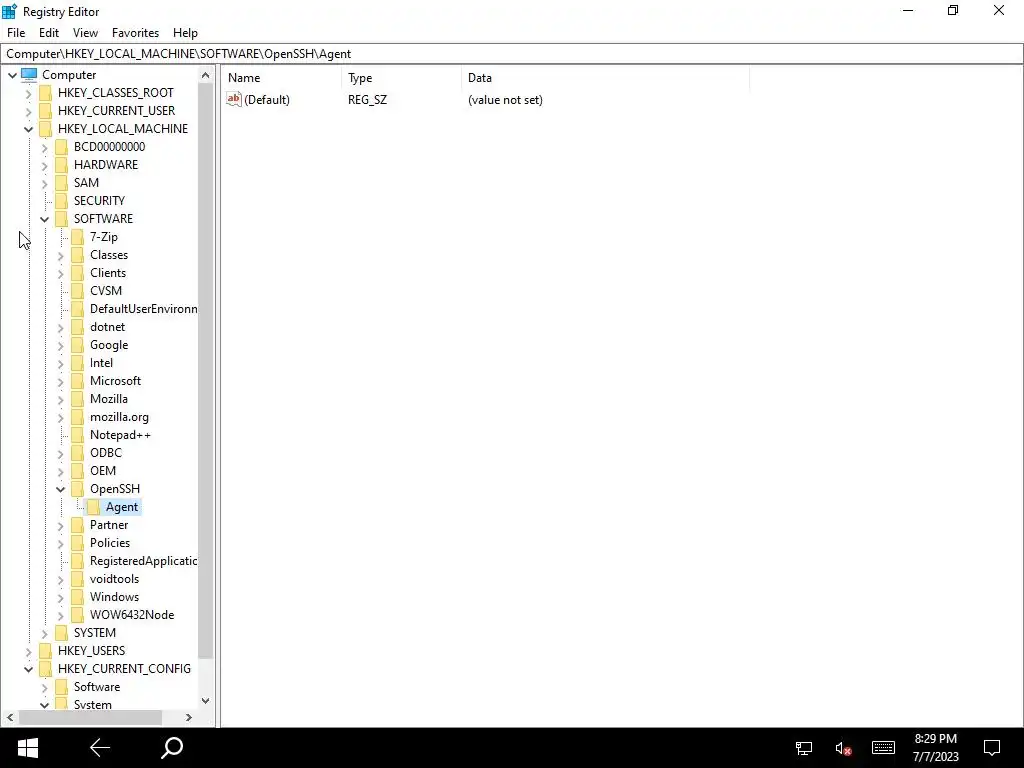
Task: Open the Edit menu
Action: 49,33
